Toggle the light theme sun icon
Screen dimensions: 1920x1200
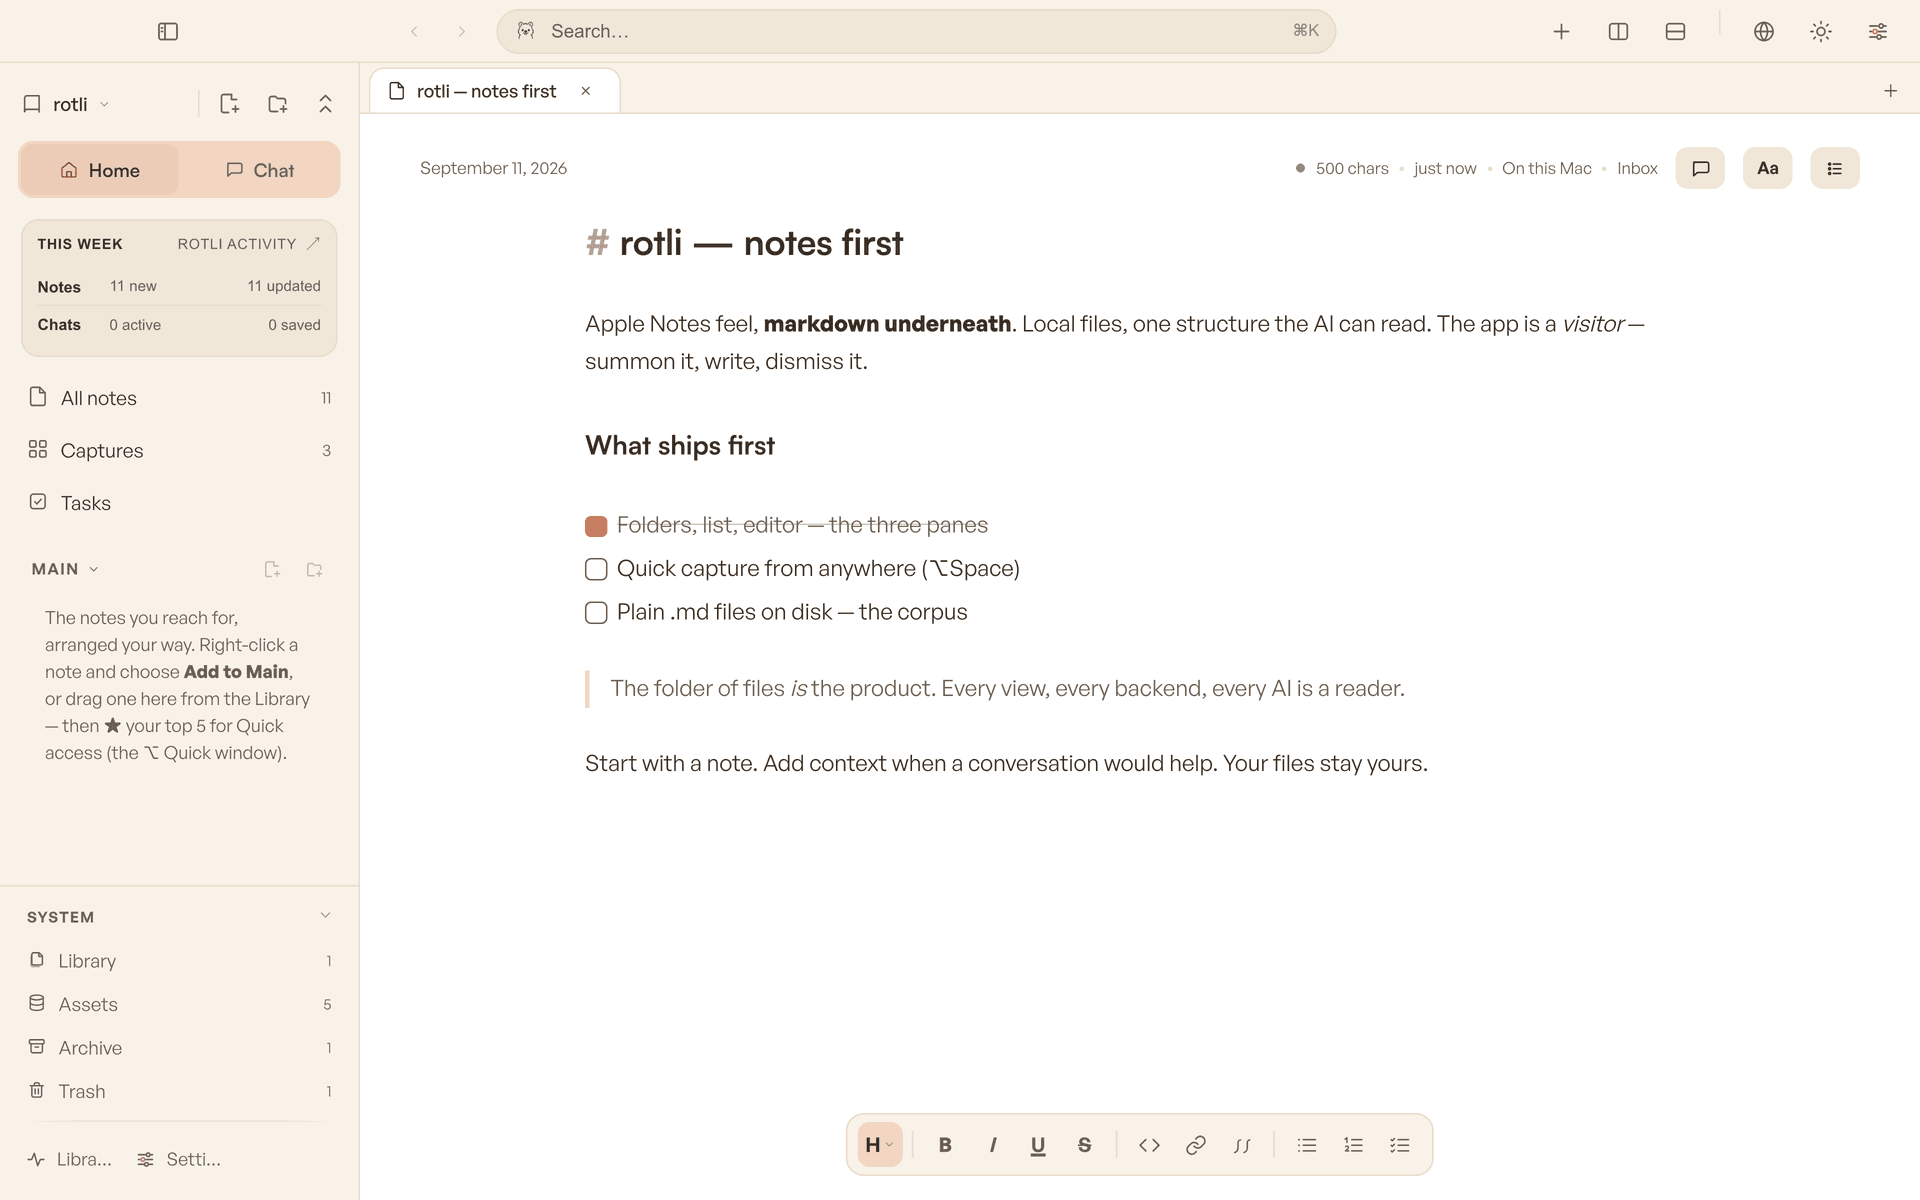(x=1821, y=32)
